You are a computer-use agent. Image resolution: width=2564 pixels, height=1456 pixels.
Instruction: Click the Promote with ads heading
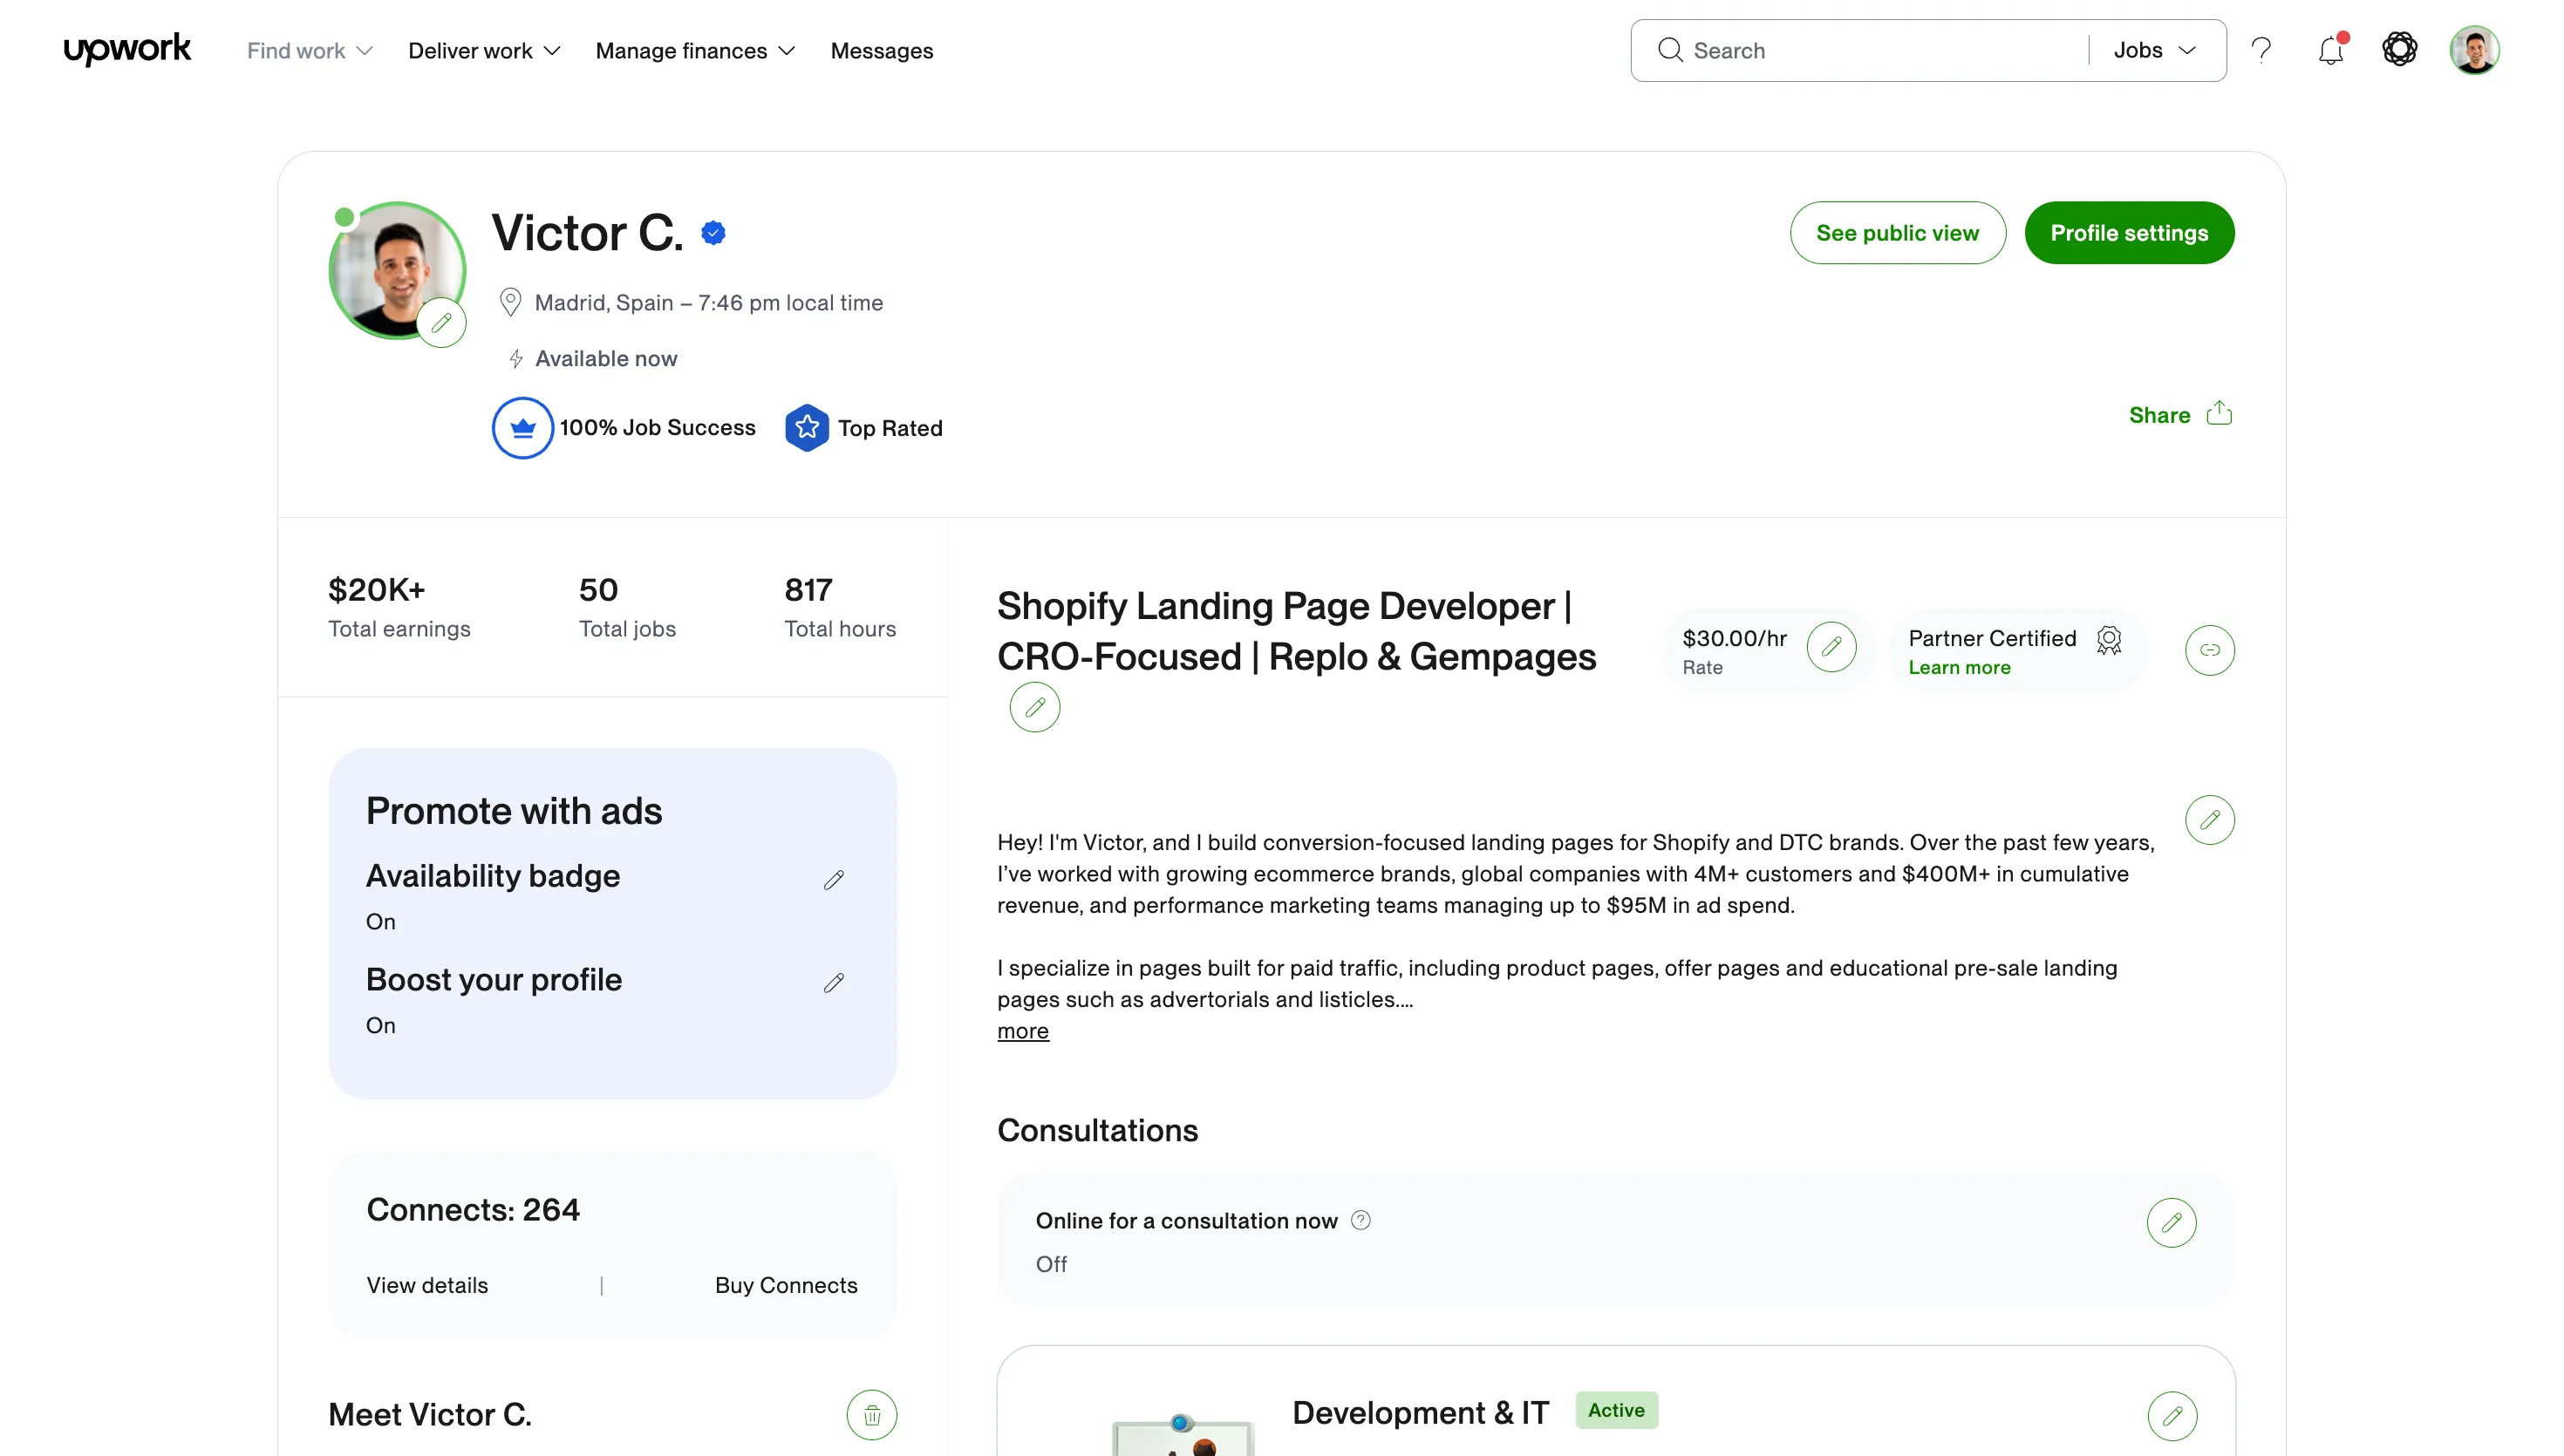pos(514,811)
